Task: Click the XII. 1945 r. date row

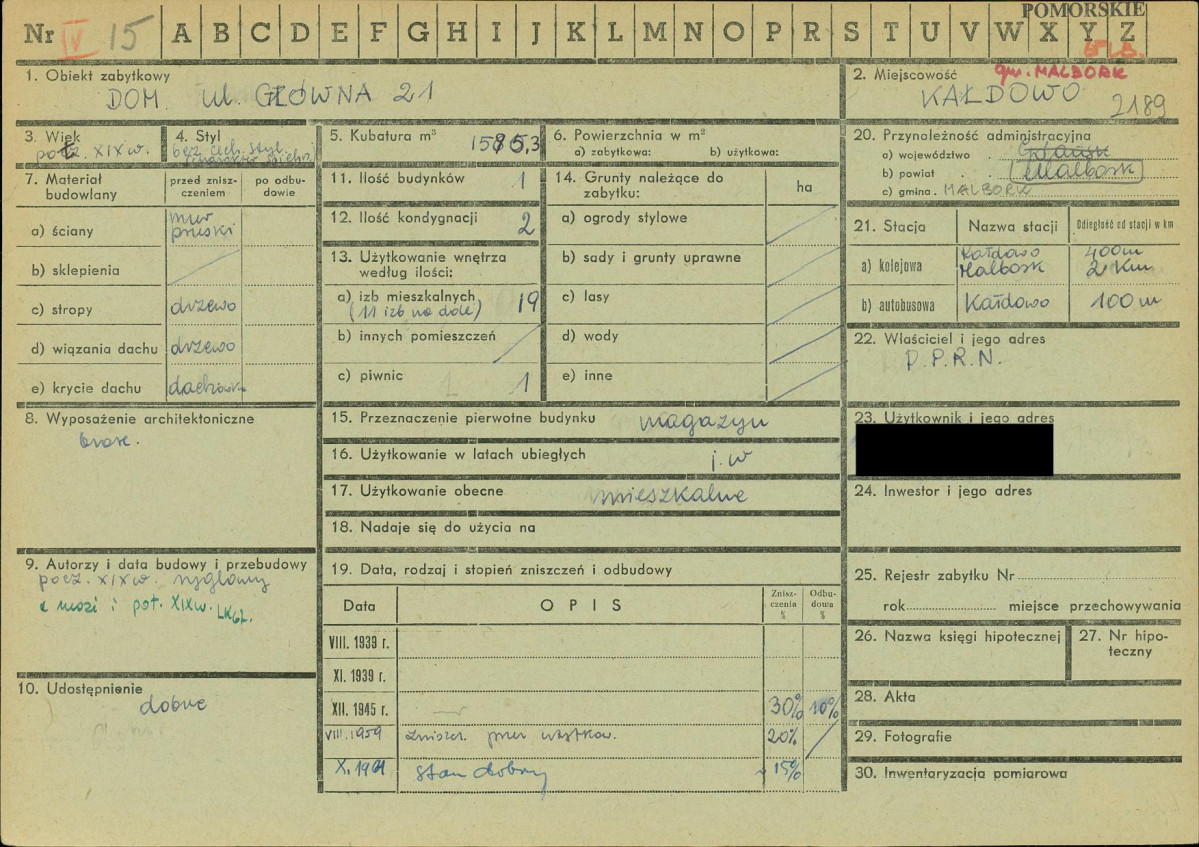Action: 581,709
